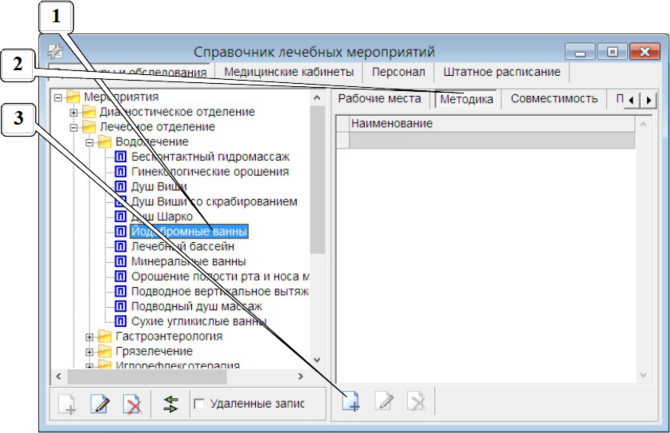Click the add record icon in left toolbar

coord(67,404)
